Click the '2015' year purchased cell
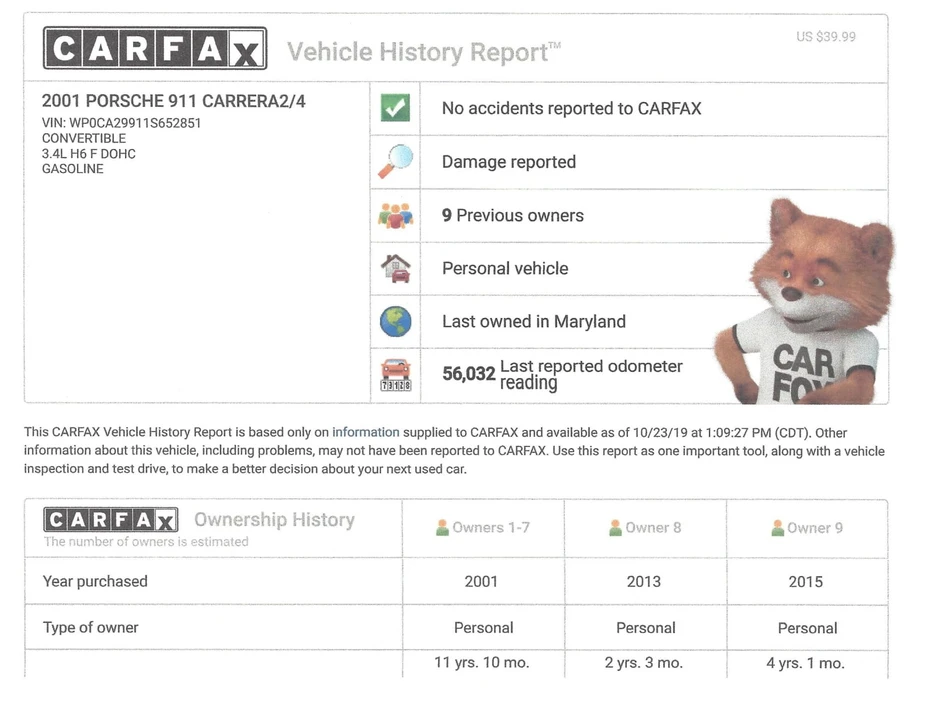The image size is (942, 720). 806,582
